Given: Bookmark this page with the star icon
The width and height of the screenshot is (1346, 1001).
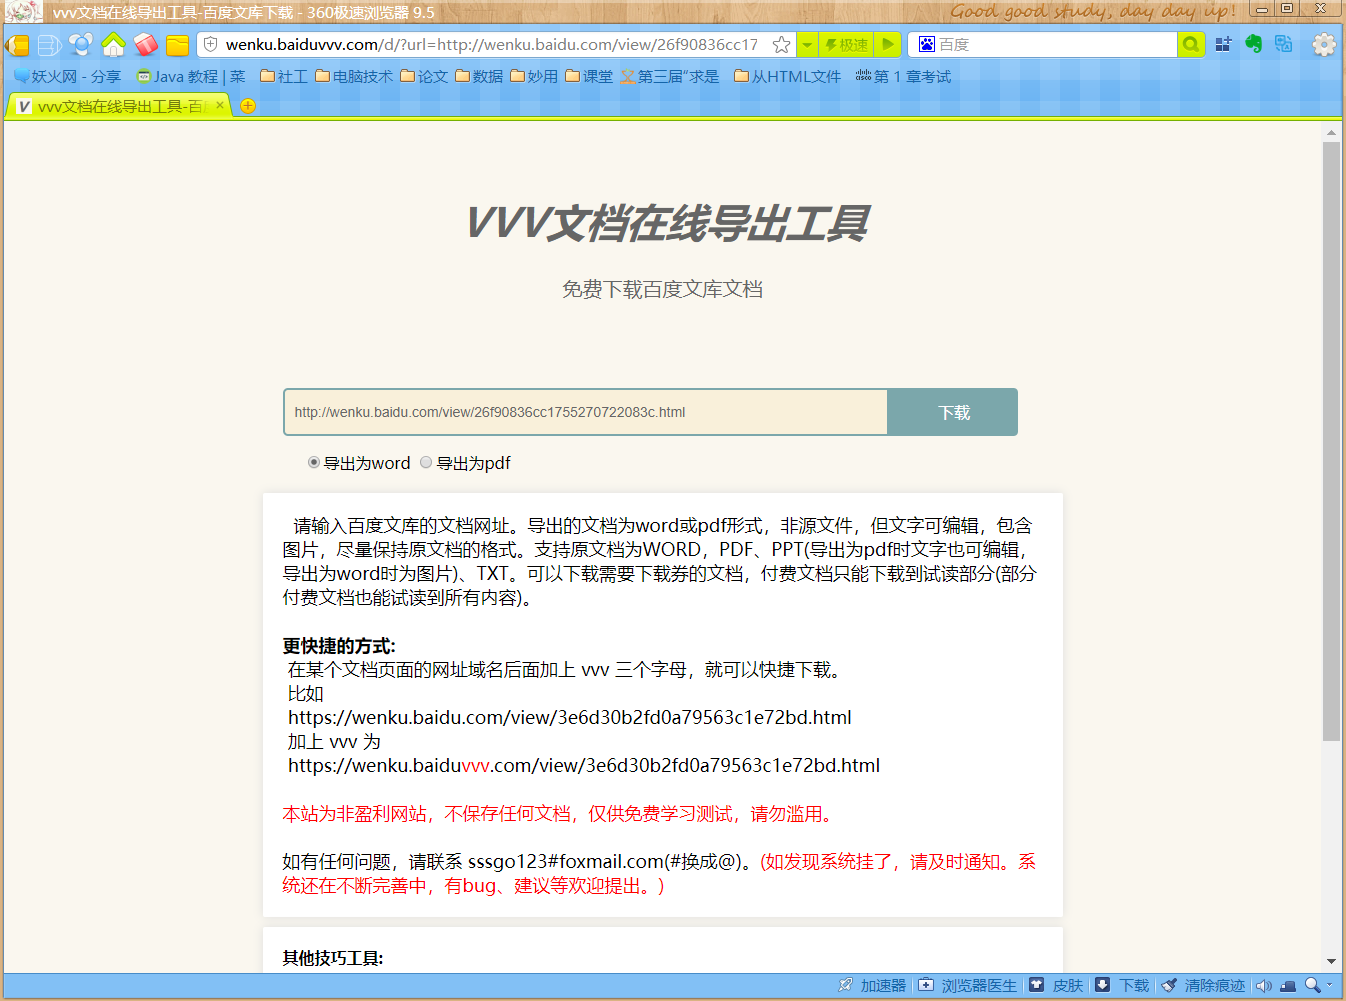Looking at the screenshot, I should (x=782, y=45).
